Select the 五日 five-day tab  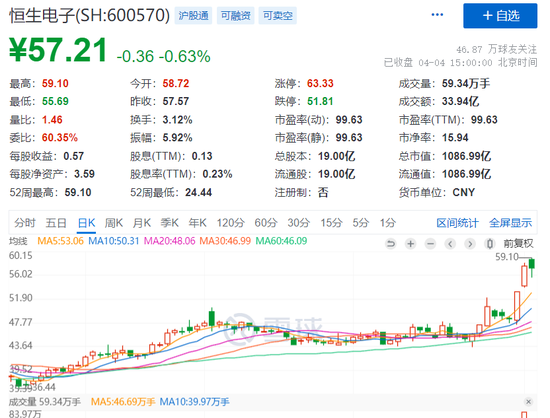(x=56, y=223)
